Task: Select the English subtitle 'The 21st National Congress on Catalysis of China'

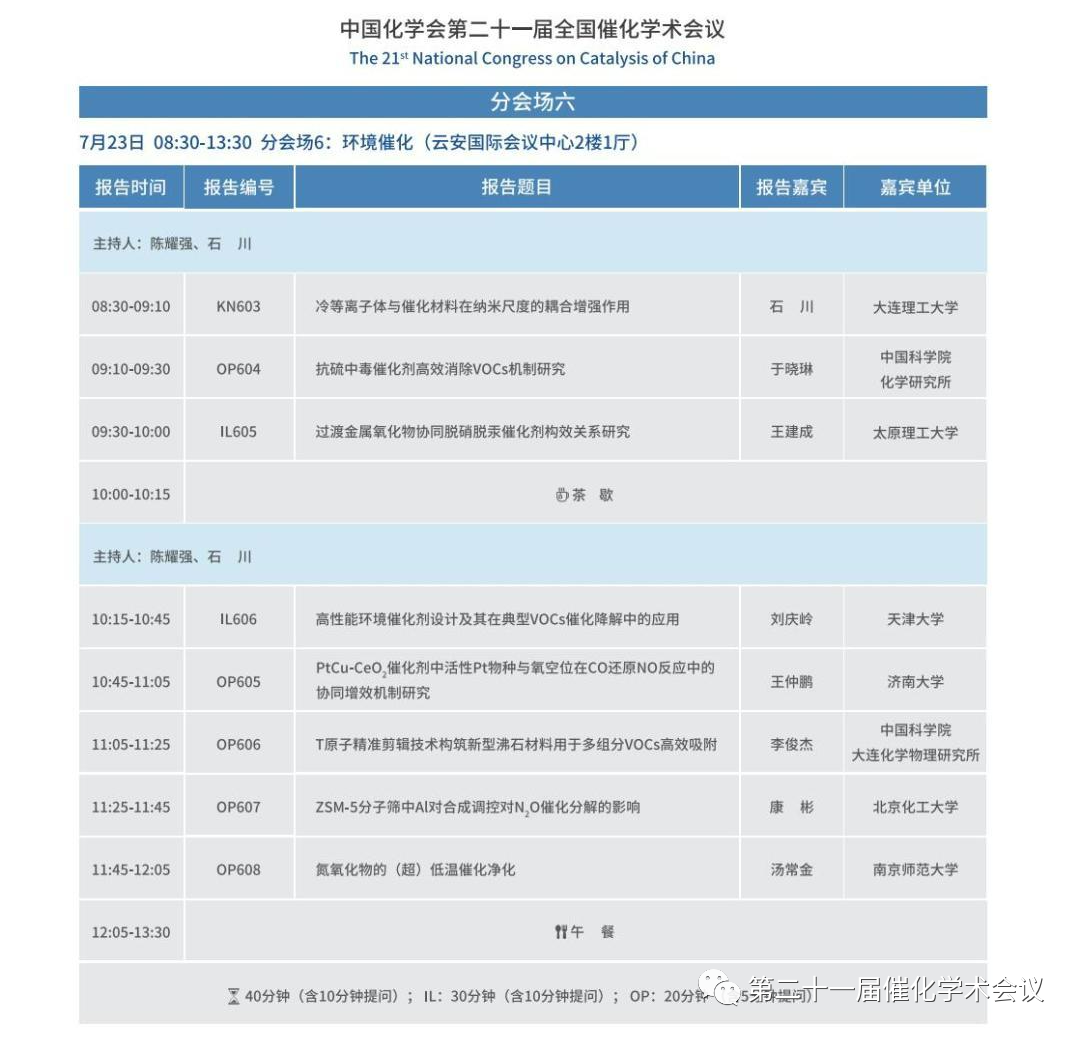Action: (x=532, y=59)
